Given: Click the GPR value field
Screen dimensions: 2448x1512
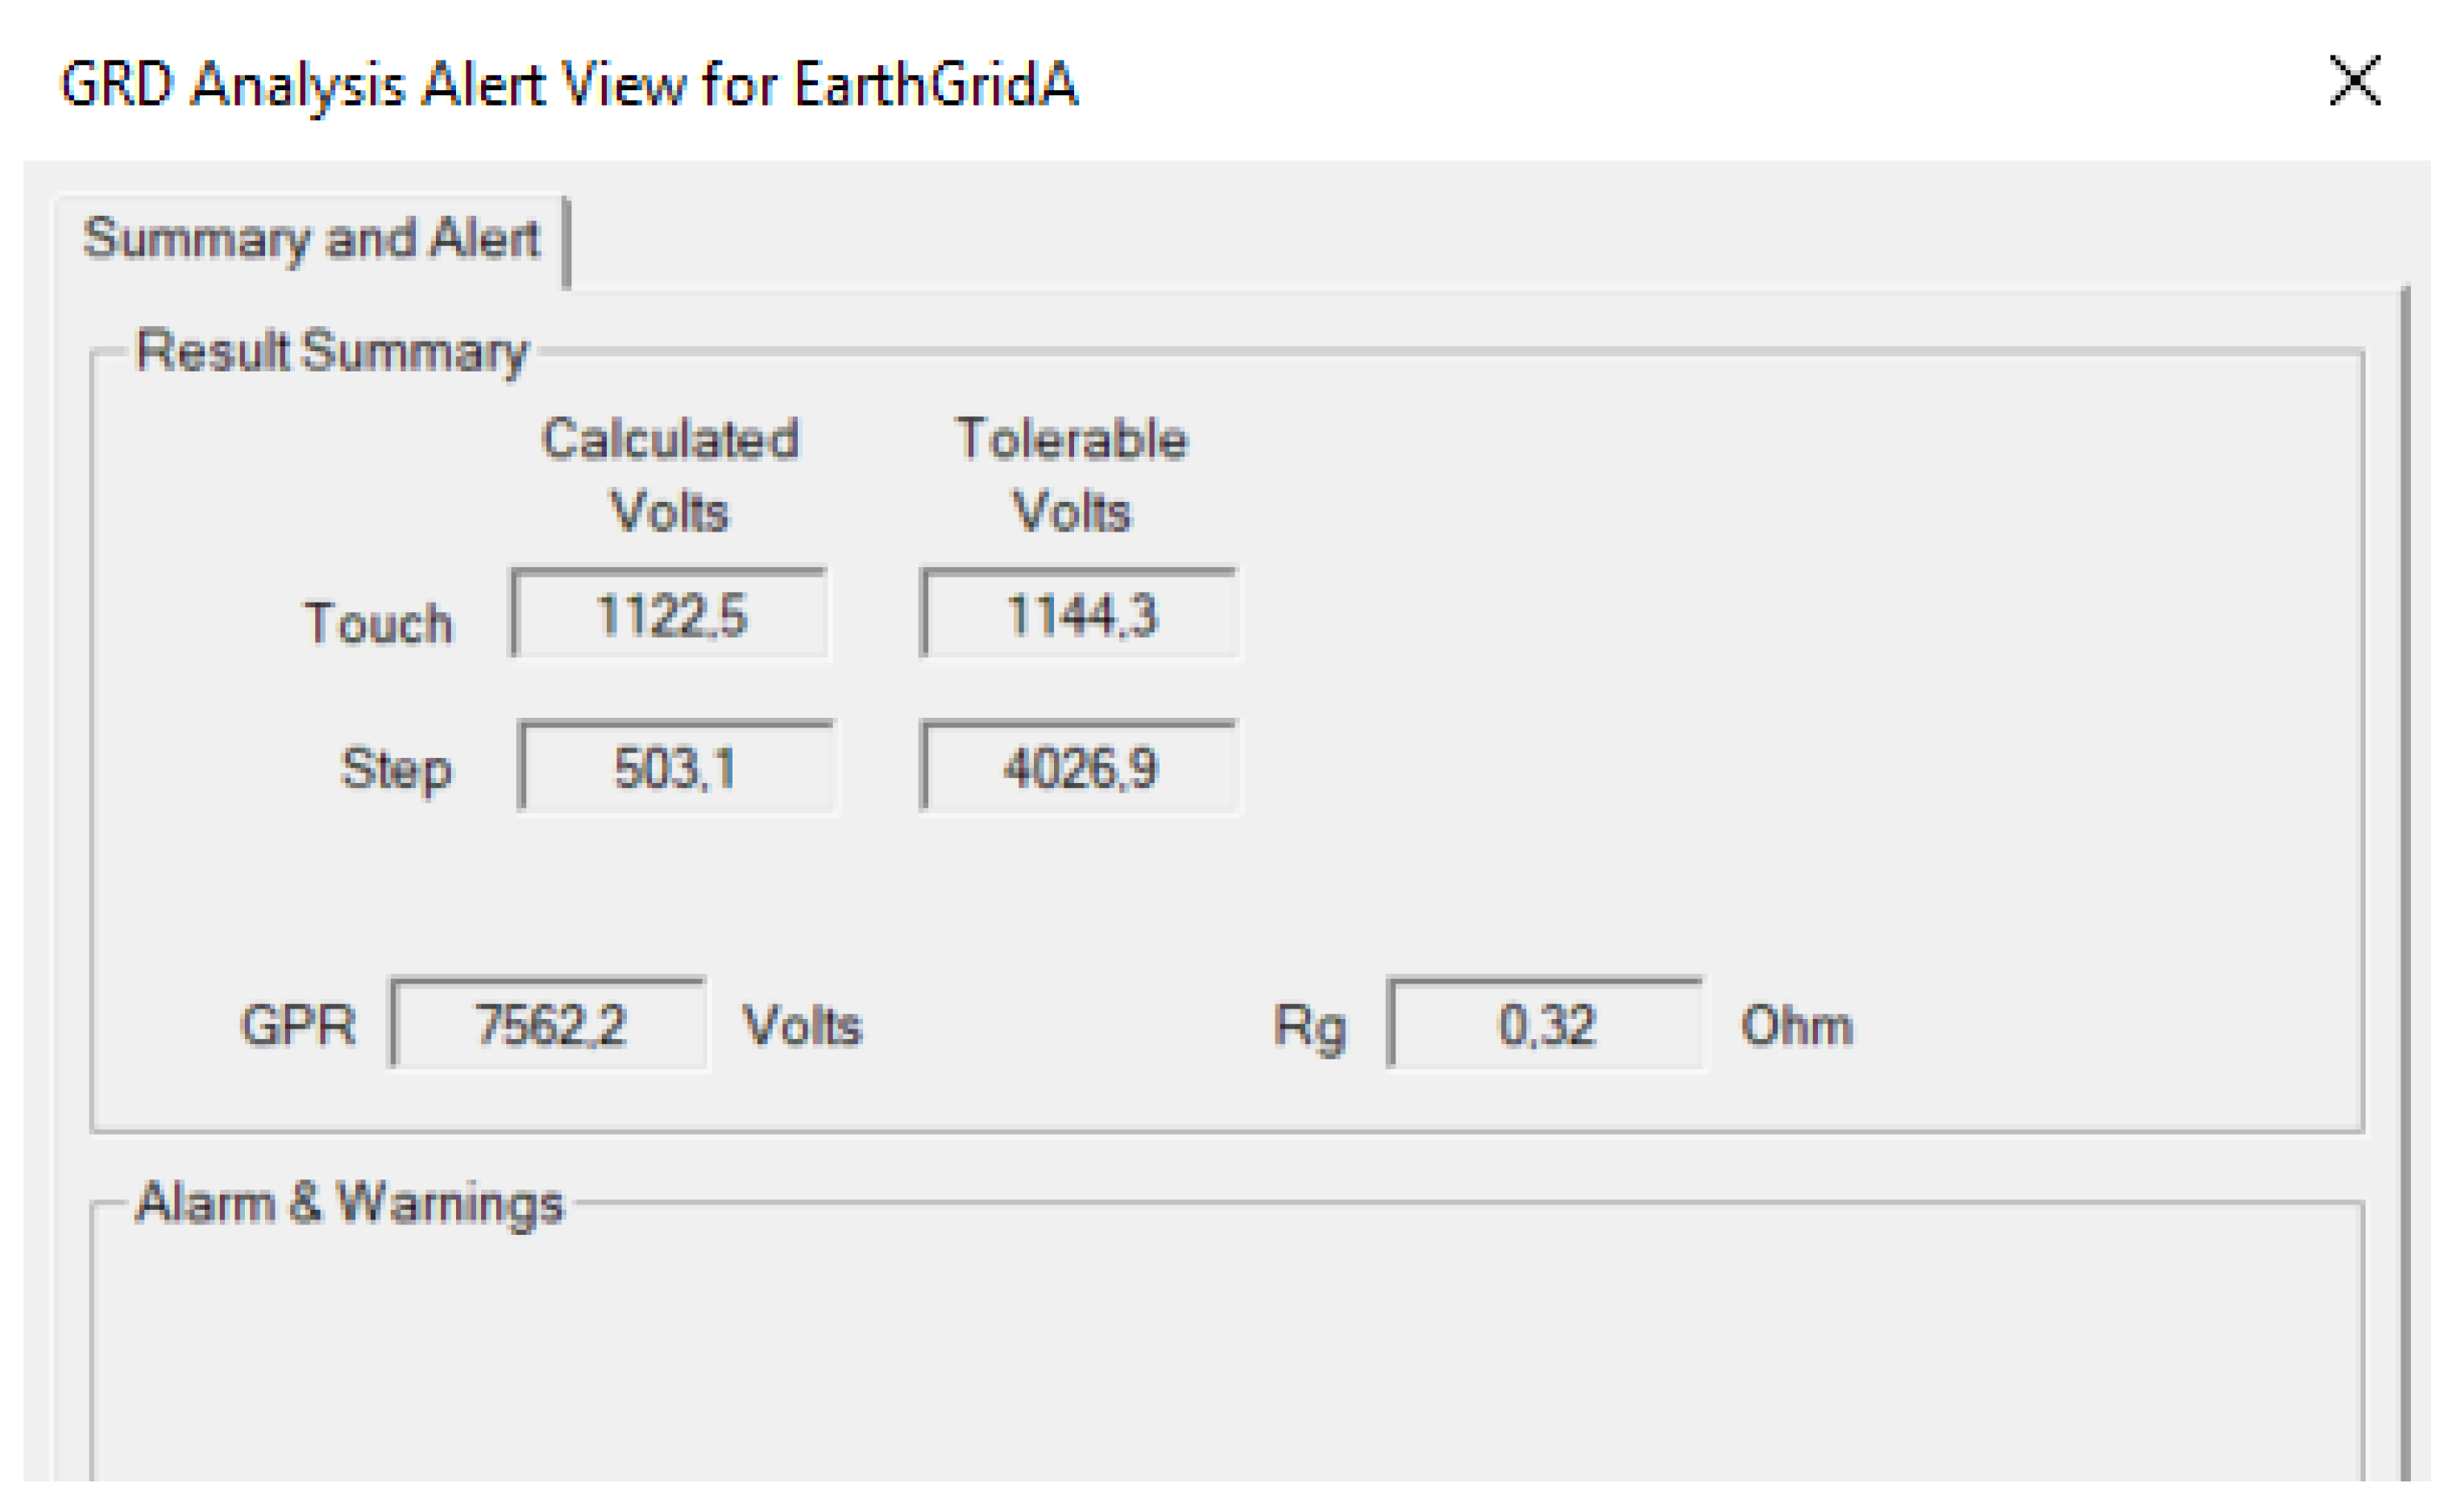Looking at the screenshot, I should click(x=549, y=1024).
